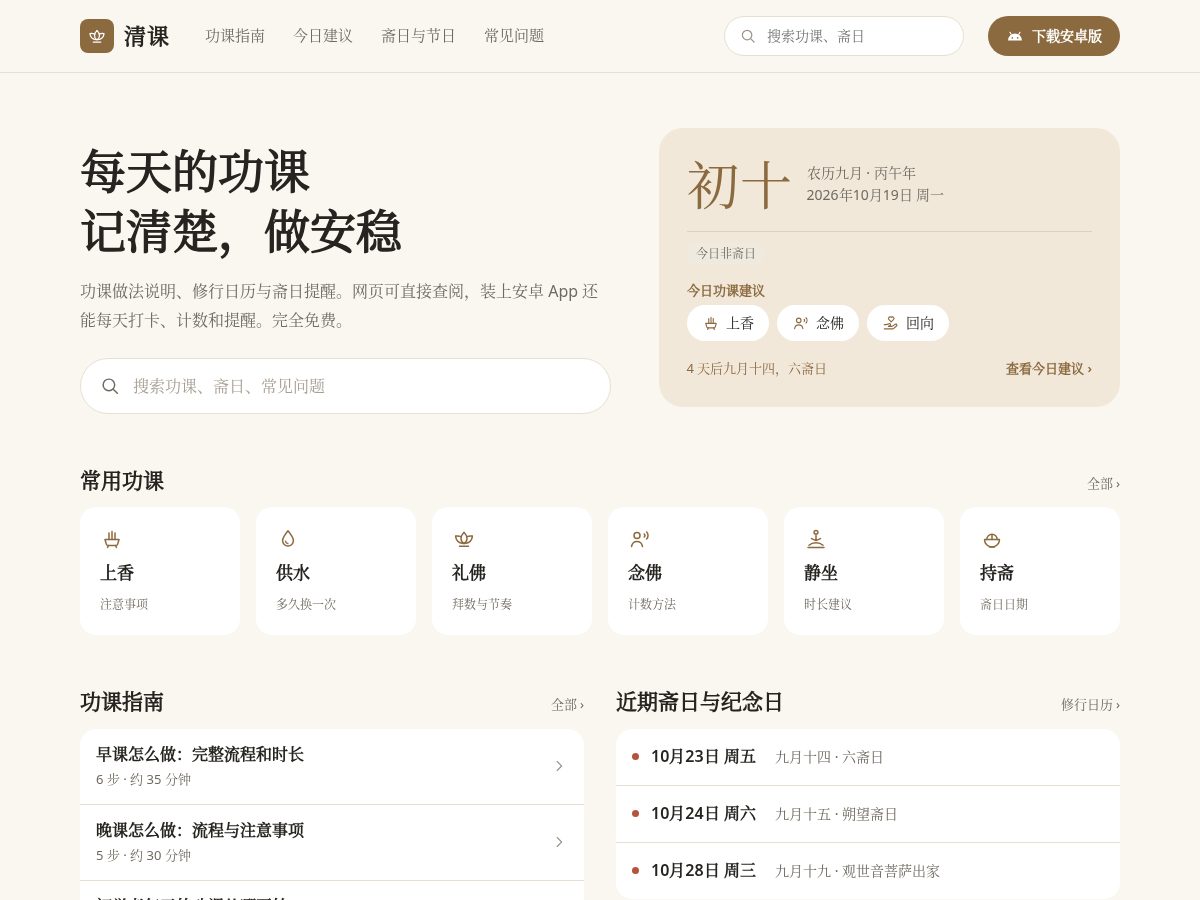Select the 回向 suggestion chip
The height and width of the screenshot is (900, 1200).
coord(908,323)
